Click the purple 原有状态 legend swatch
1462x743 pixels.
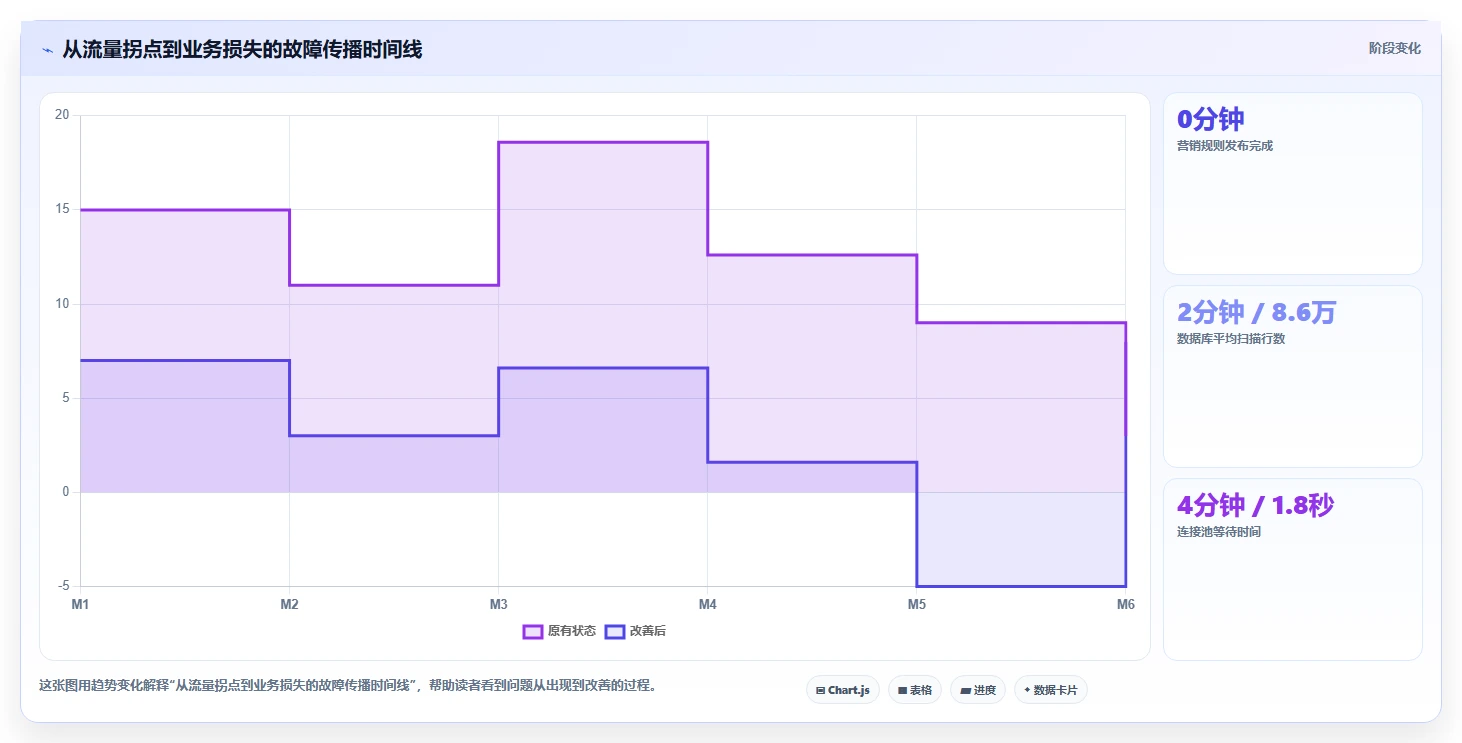coord(533,631)
